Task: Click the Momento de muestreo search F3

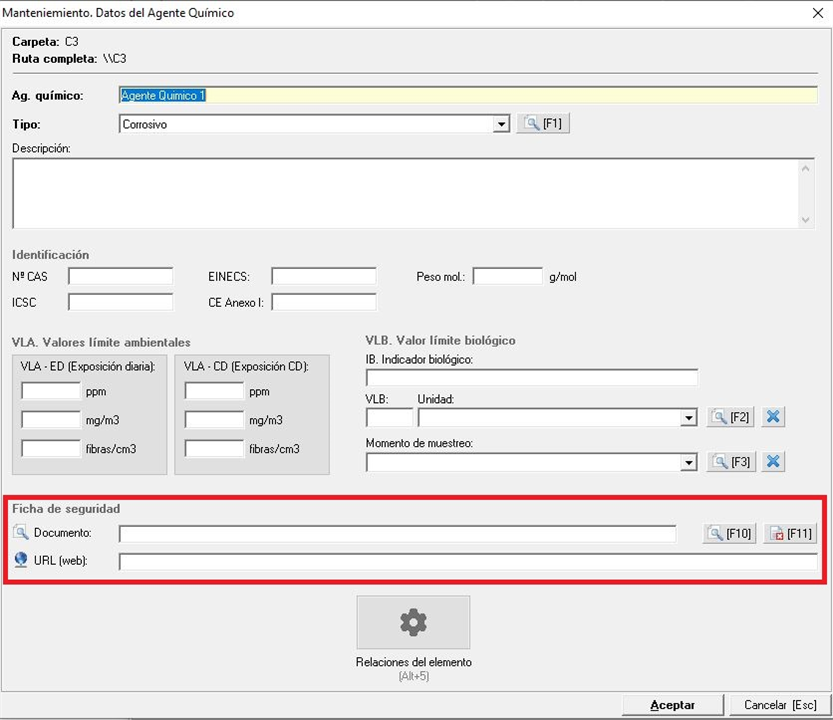Action: click(730, 462)
